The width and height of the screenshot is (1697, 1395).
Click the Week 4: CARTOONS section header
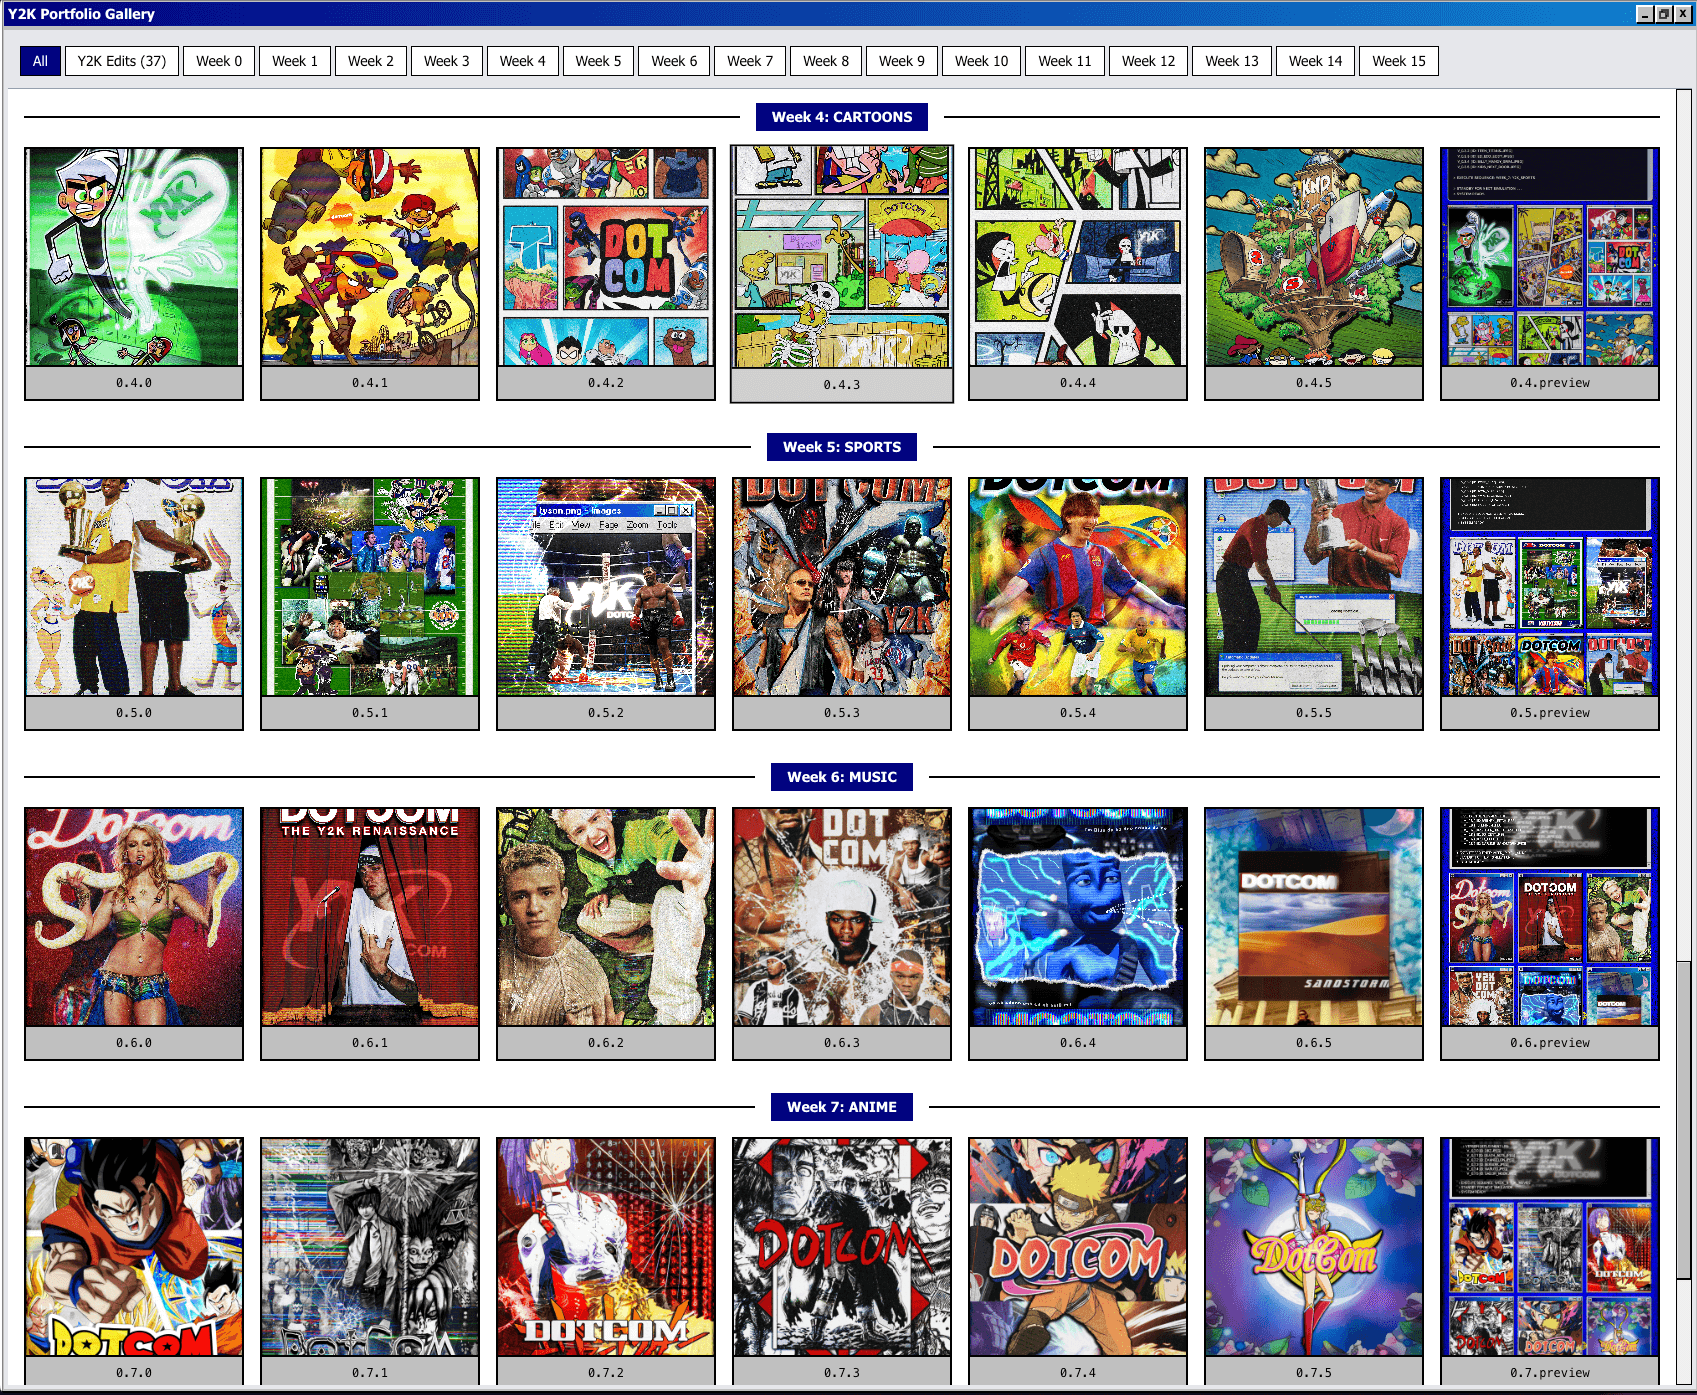coord(843,117)
